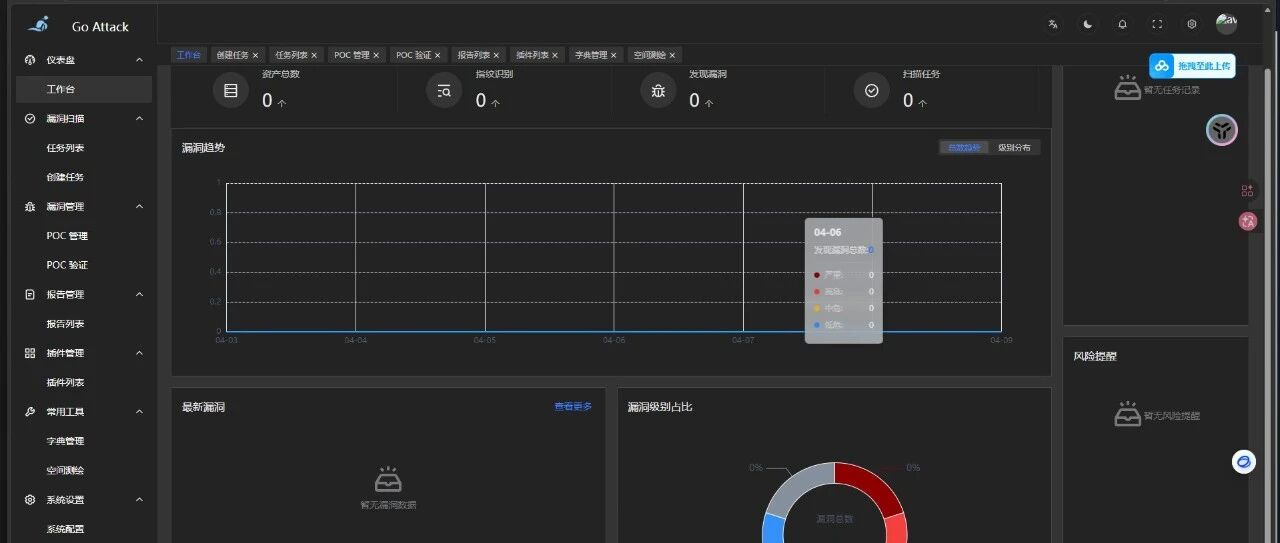
Task: Click the round floating assistant icon at right
Action: (1222, 130)
